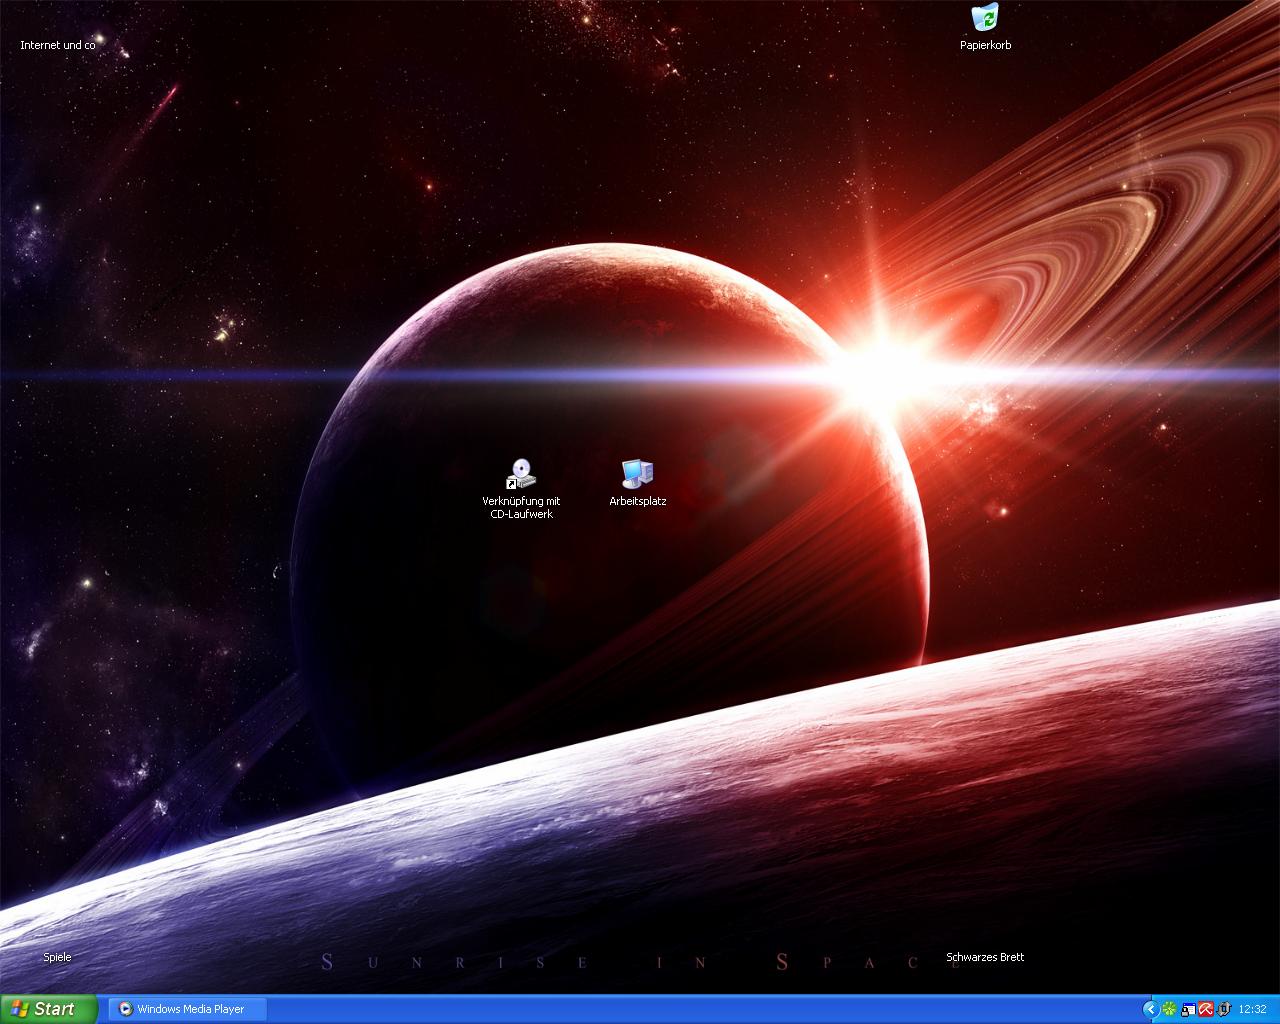Click the locked window tray icon
The height and width of the screenshot is (1024, 1280).
(x=1188, y=1009)
